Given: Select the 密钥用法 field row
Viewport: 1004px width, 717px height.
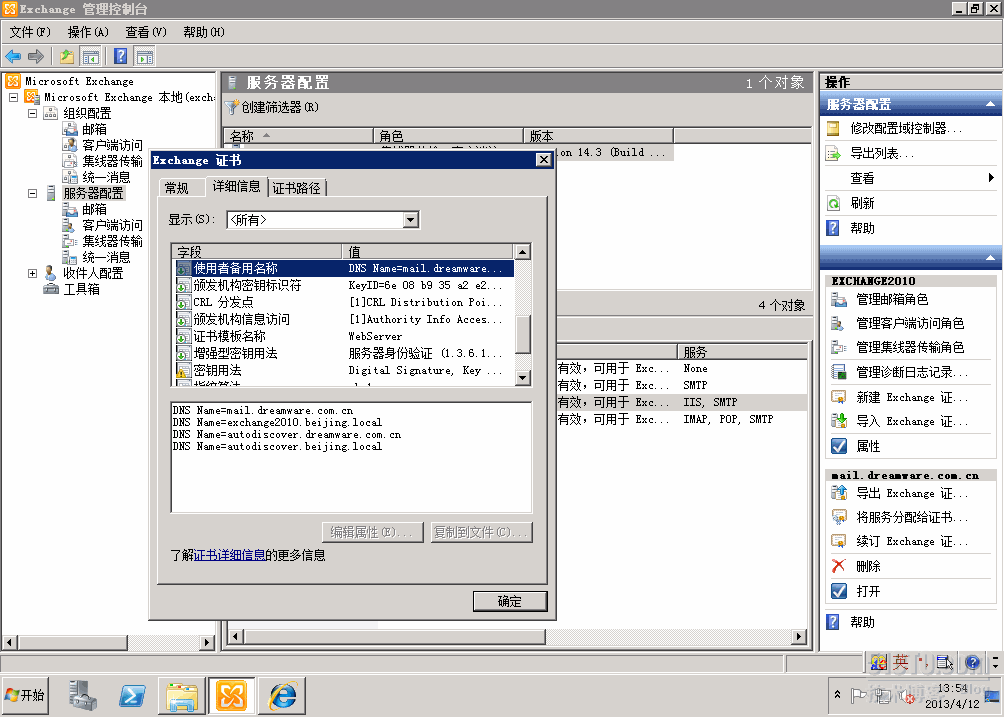Looking at the screenshot, I should click(x=344, y=370).
